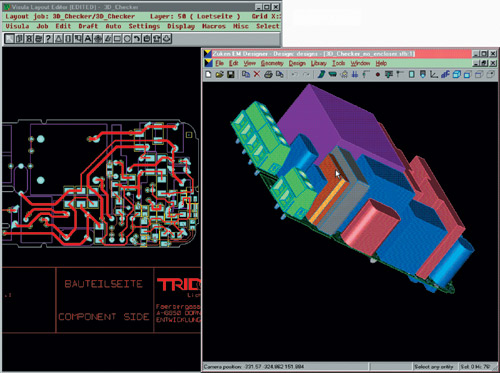This screenshot has width=500, height=373.
Task: Minimize the Zuken EM Designer window
Action: pos(476,53)
